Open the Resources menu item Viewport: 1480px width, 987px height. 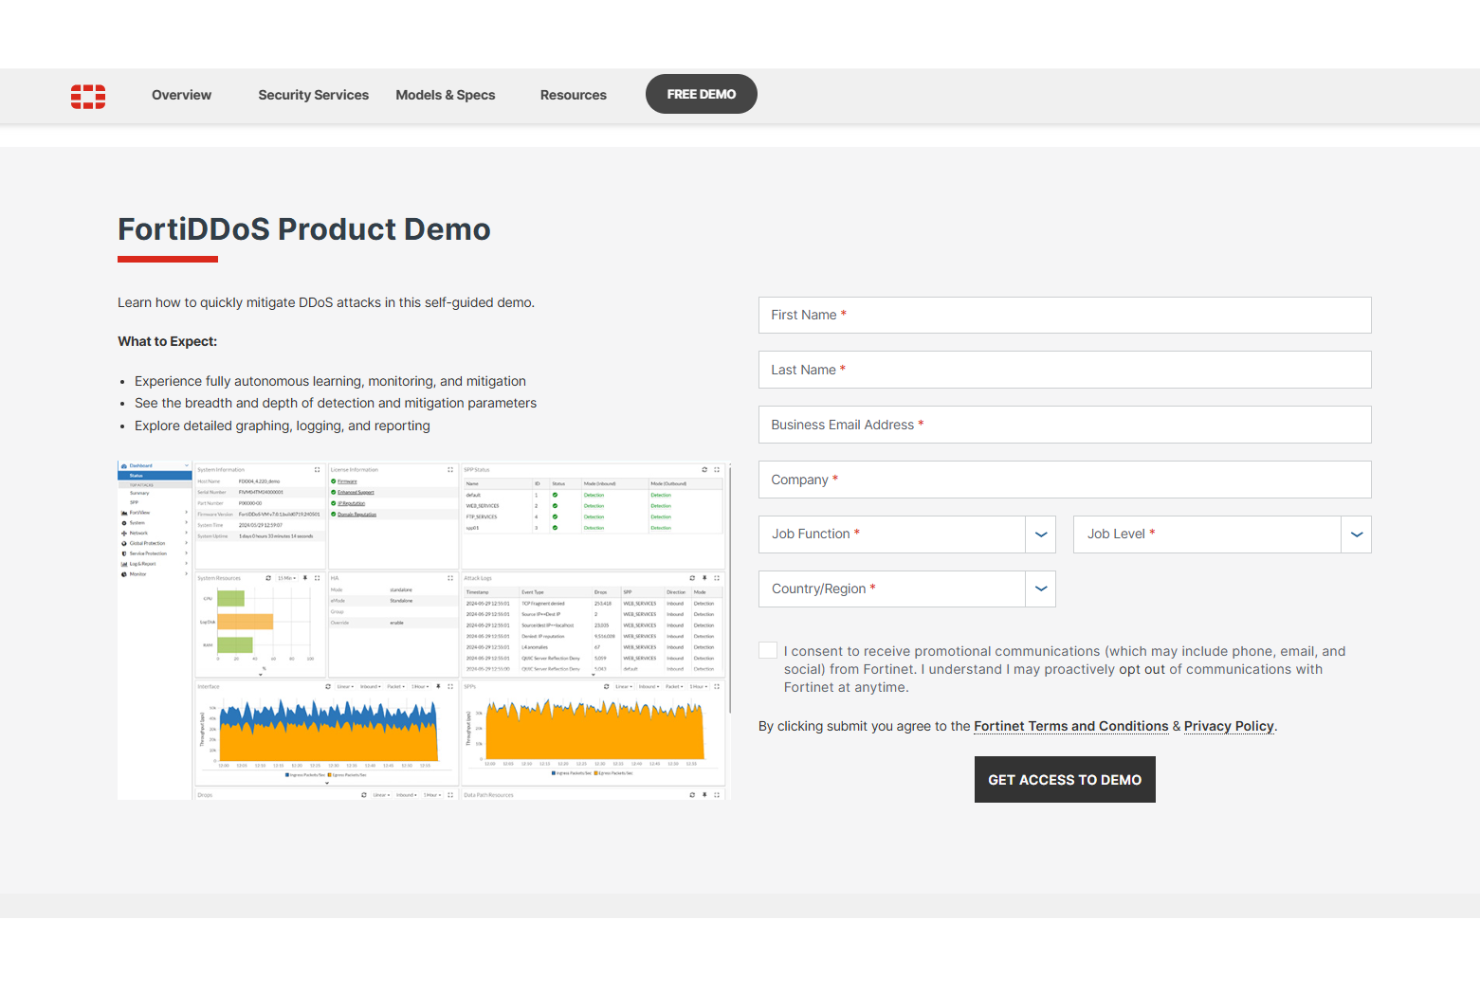573,95
